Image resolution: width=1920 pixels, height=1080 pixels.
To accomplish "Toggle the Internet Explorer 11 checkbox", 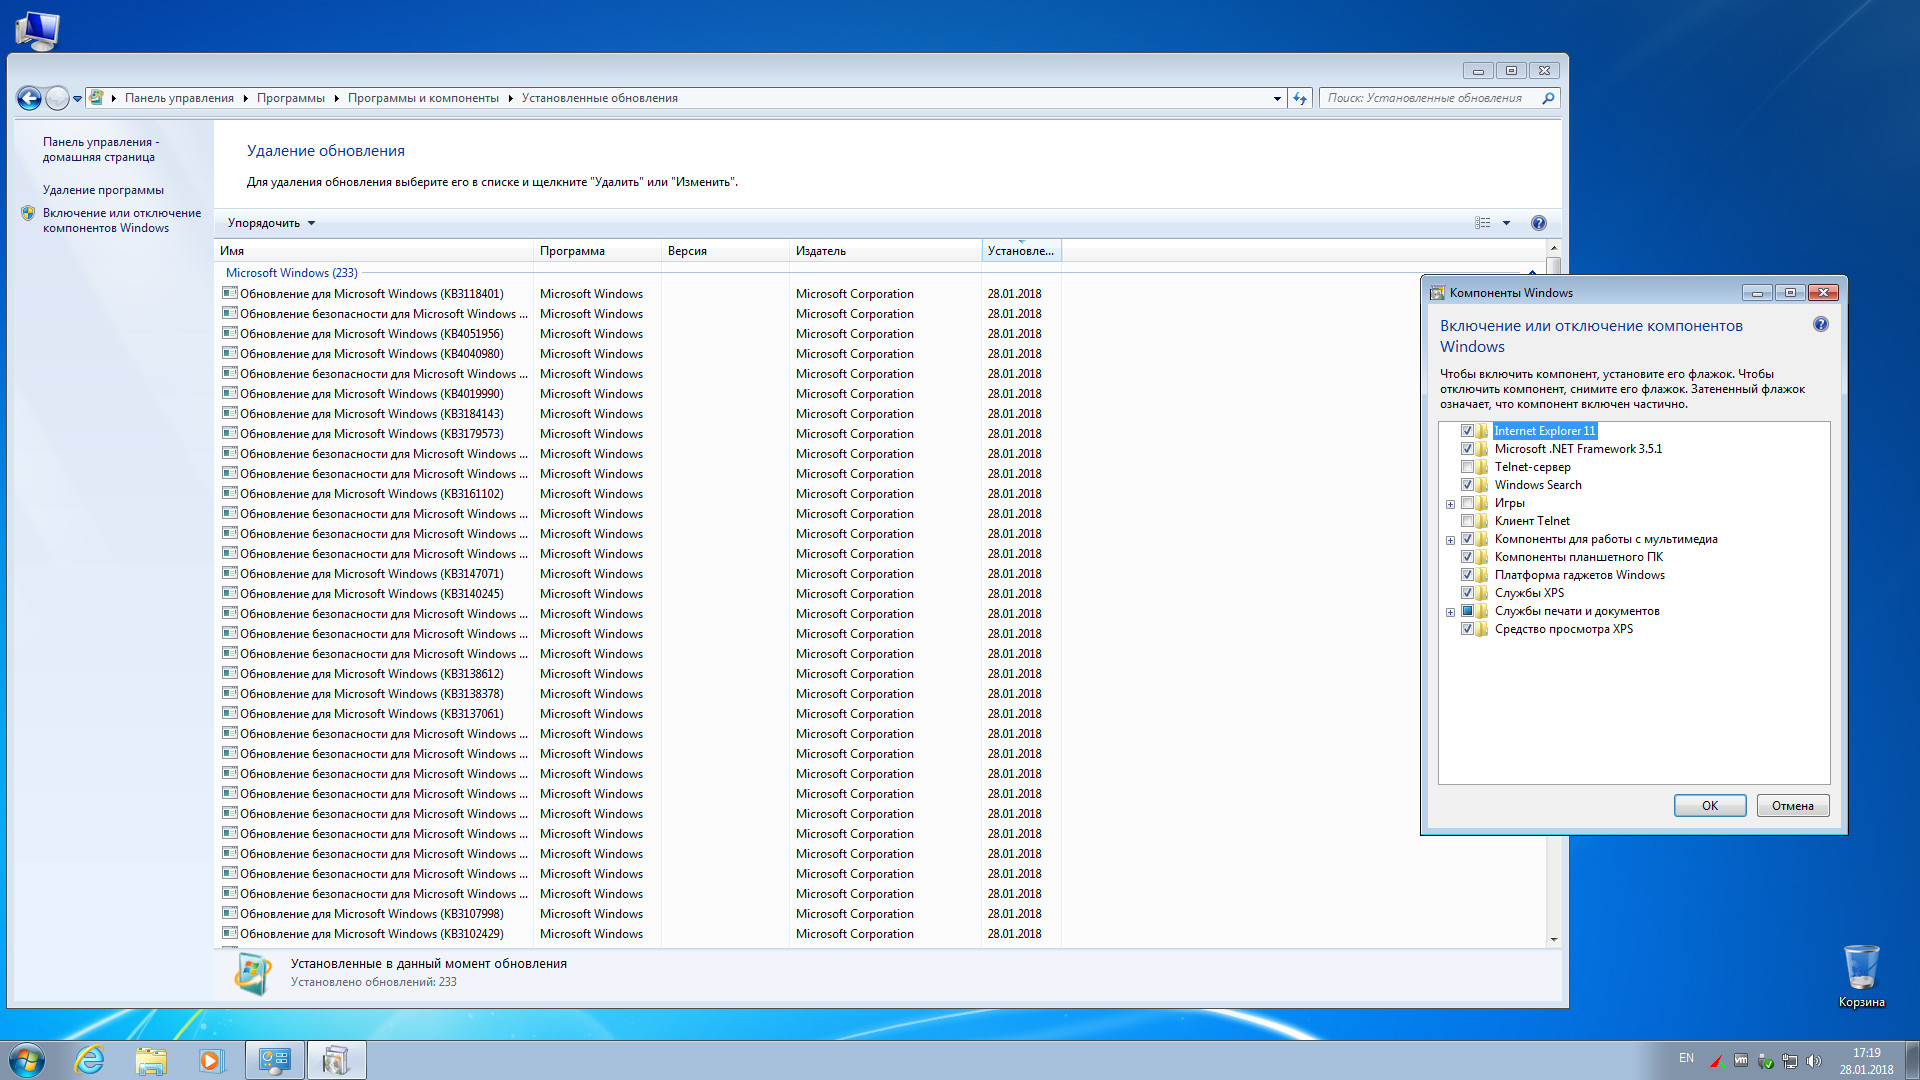I will (x=1467, y=431).
